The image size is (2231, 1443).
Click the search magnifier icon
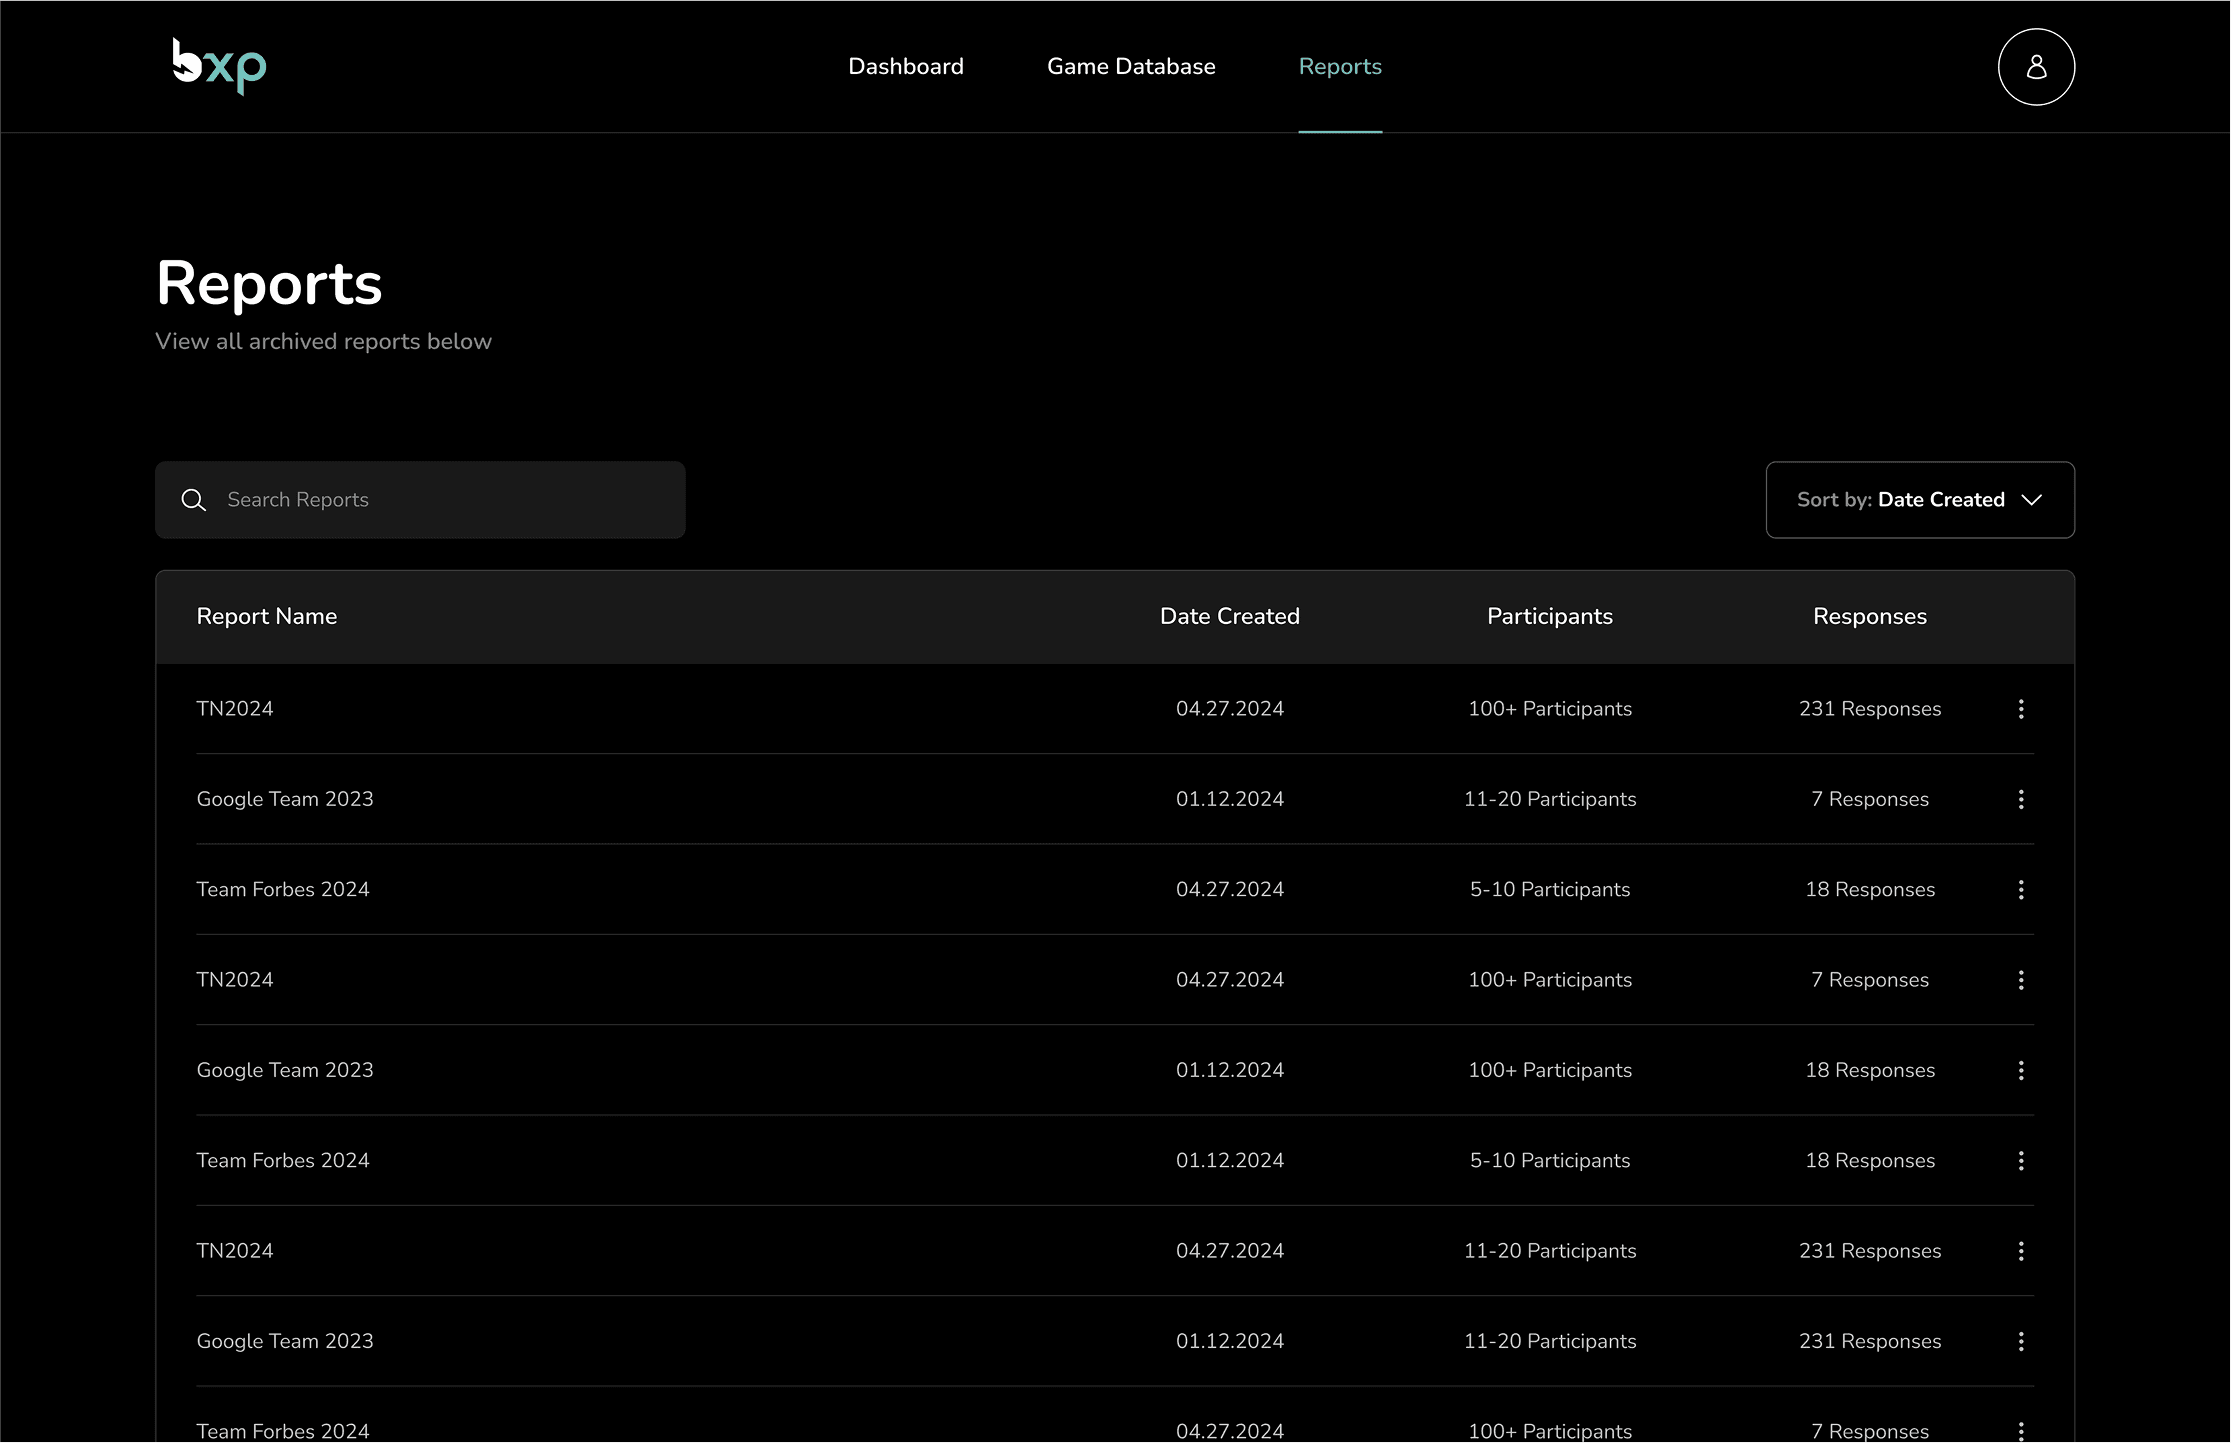(194, 500)
